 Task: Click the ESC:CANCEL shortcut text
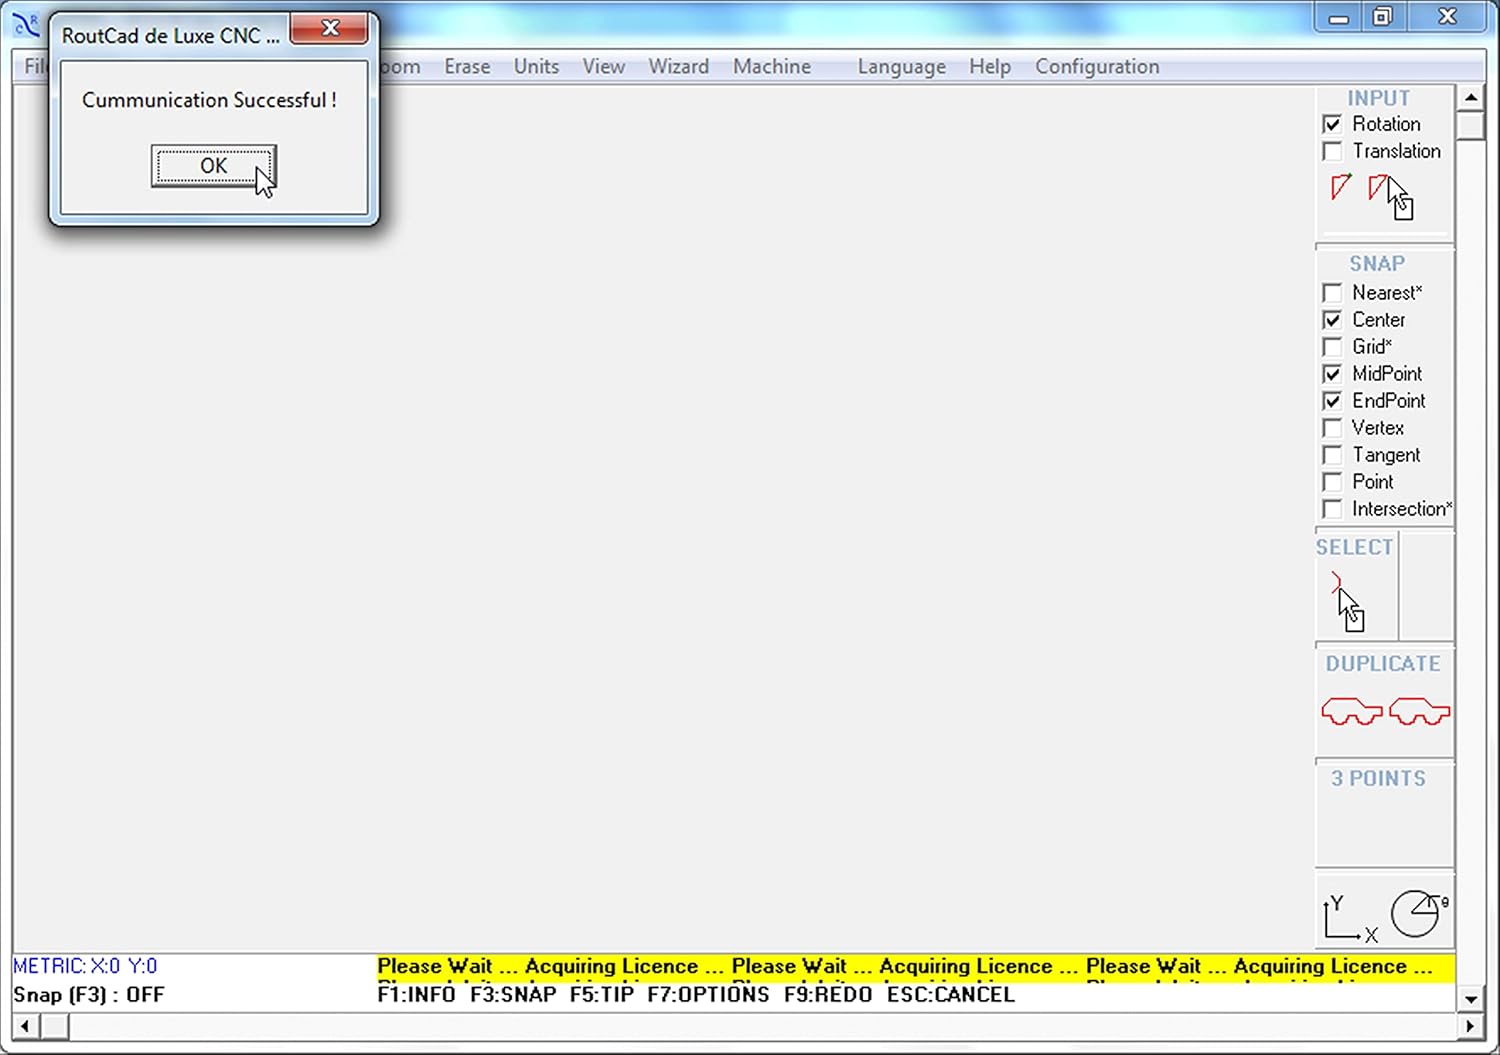[950, 995]
